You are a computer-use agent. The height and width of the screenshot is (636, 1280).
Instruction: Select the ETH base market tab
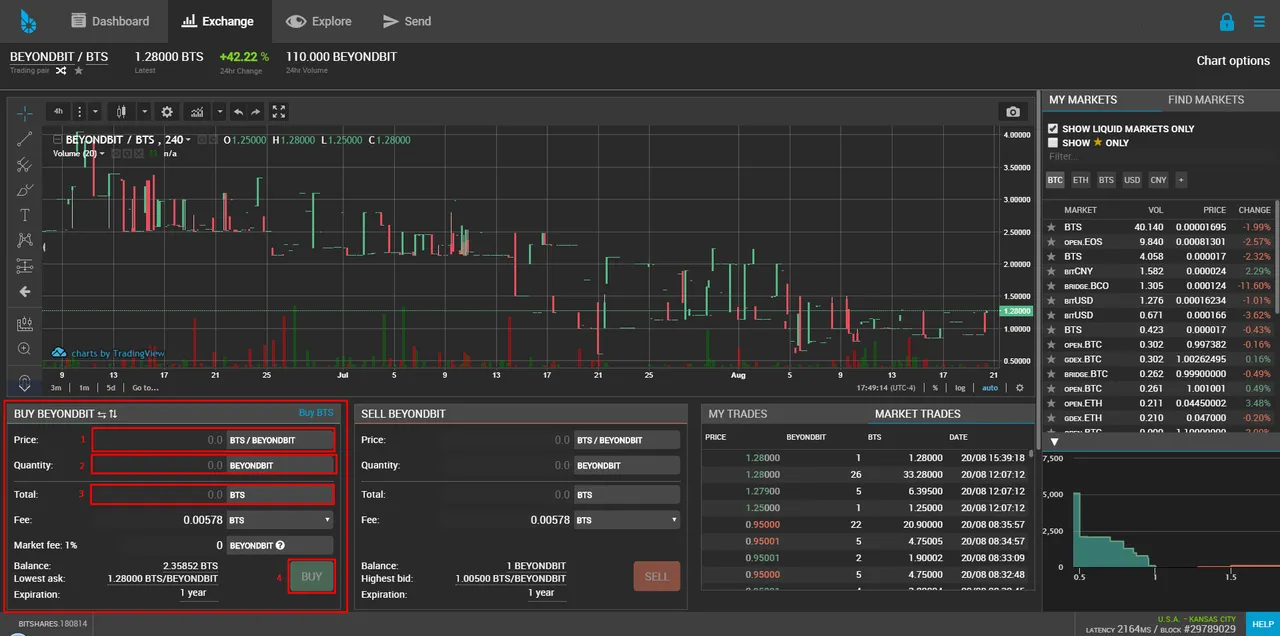(x=1081, y=181)
